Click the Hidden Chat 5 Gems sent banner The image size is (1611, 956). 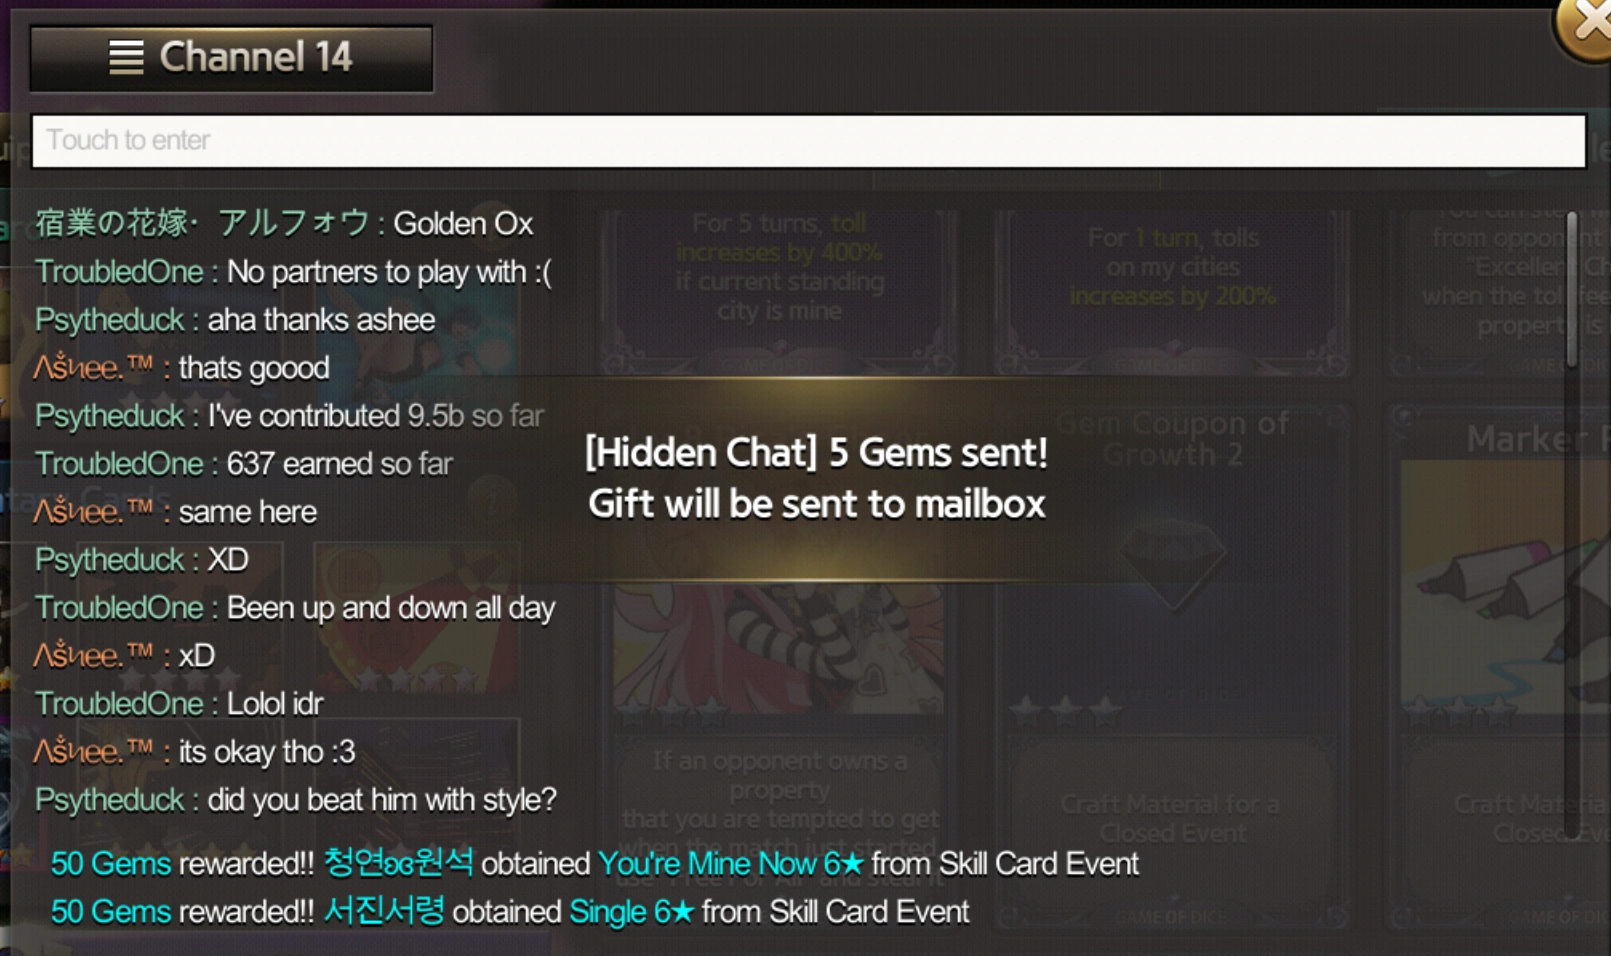816,478
